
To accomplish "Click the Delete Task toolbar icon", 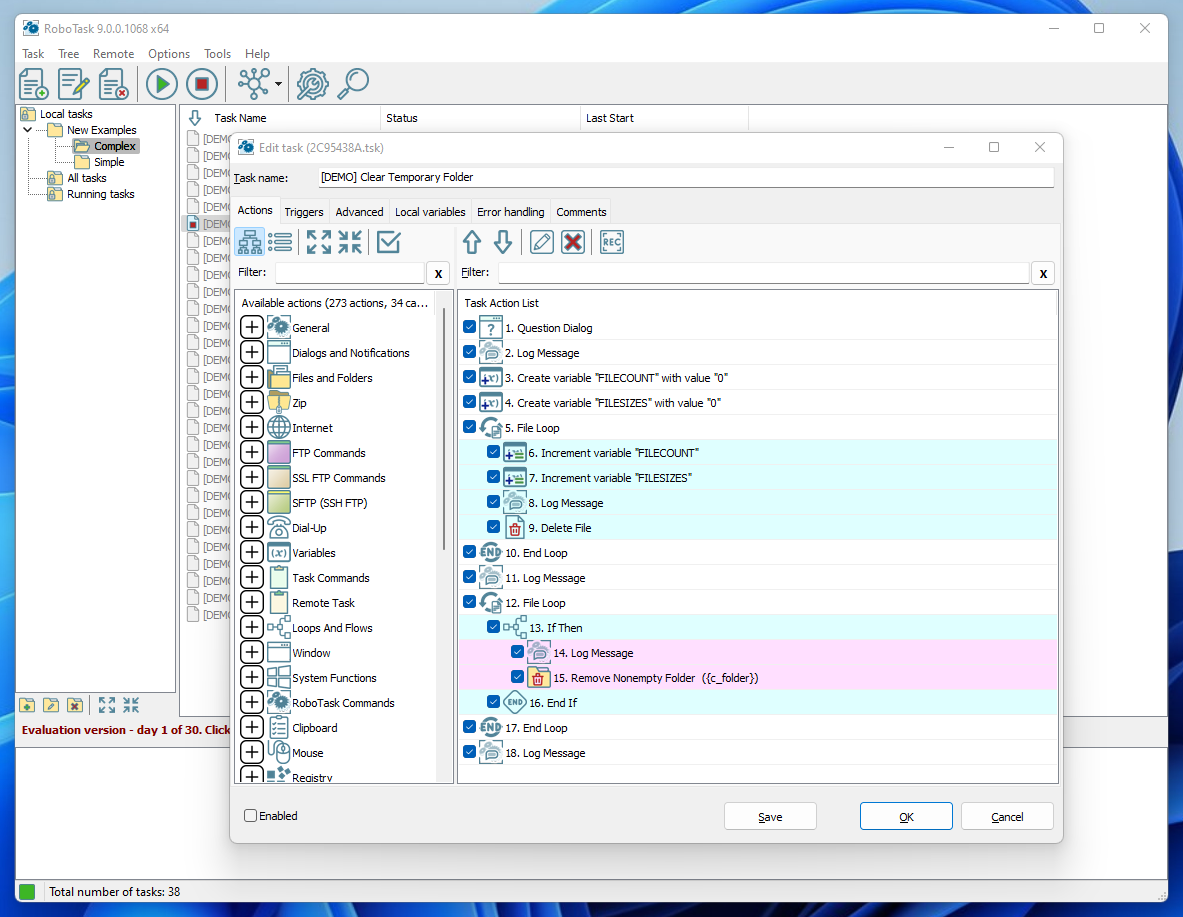I will [x=114, y=84].
